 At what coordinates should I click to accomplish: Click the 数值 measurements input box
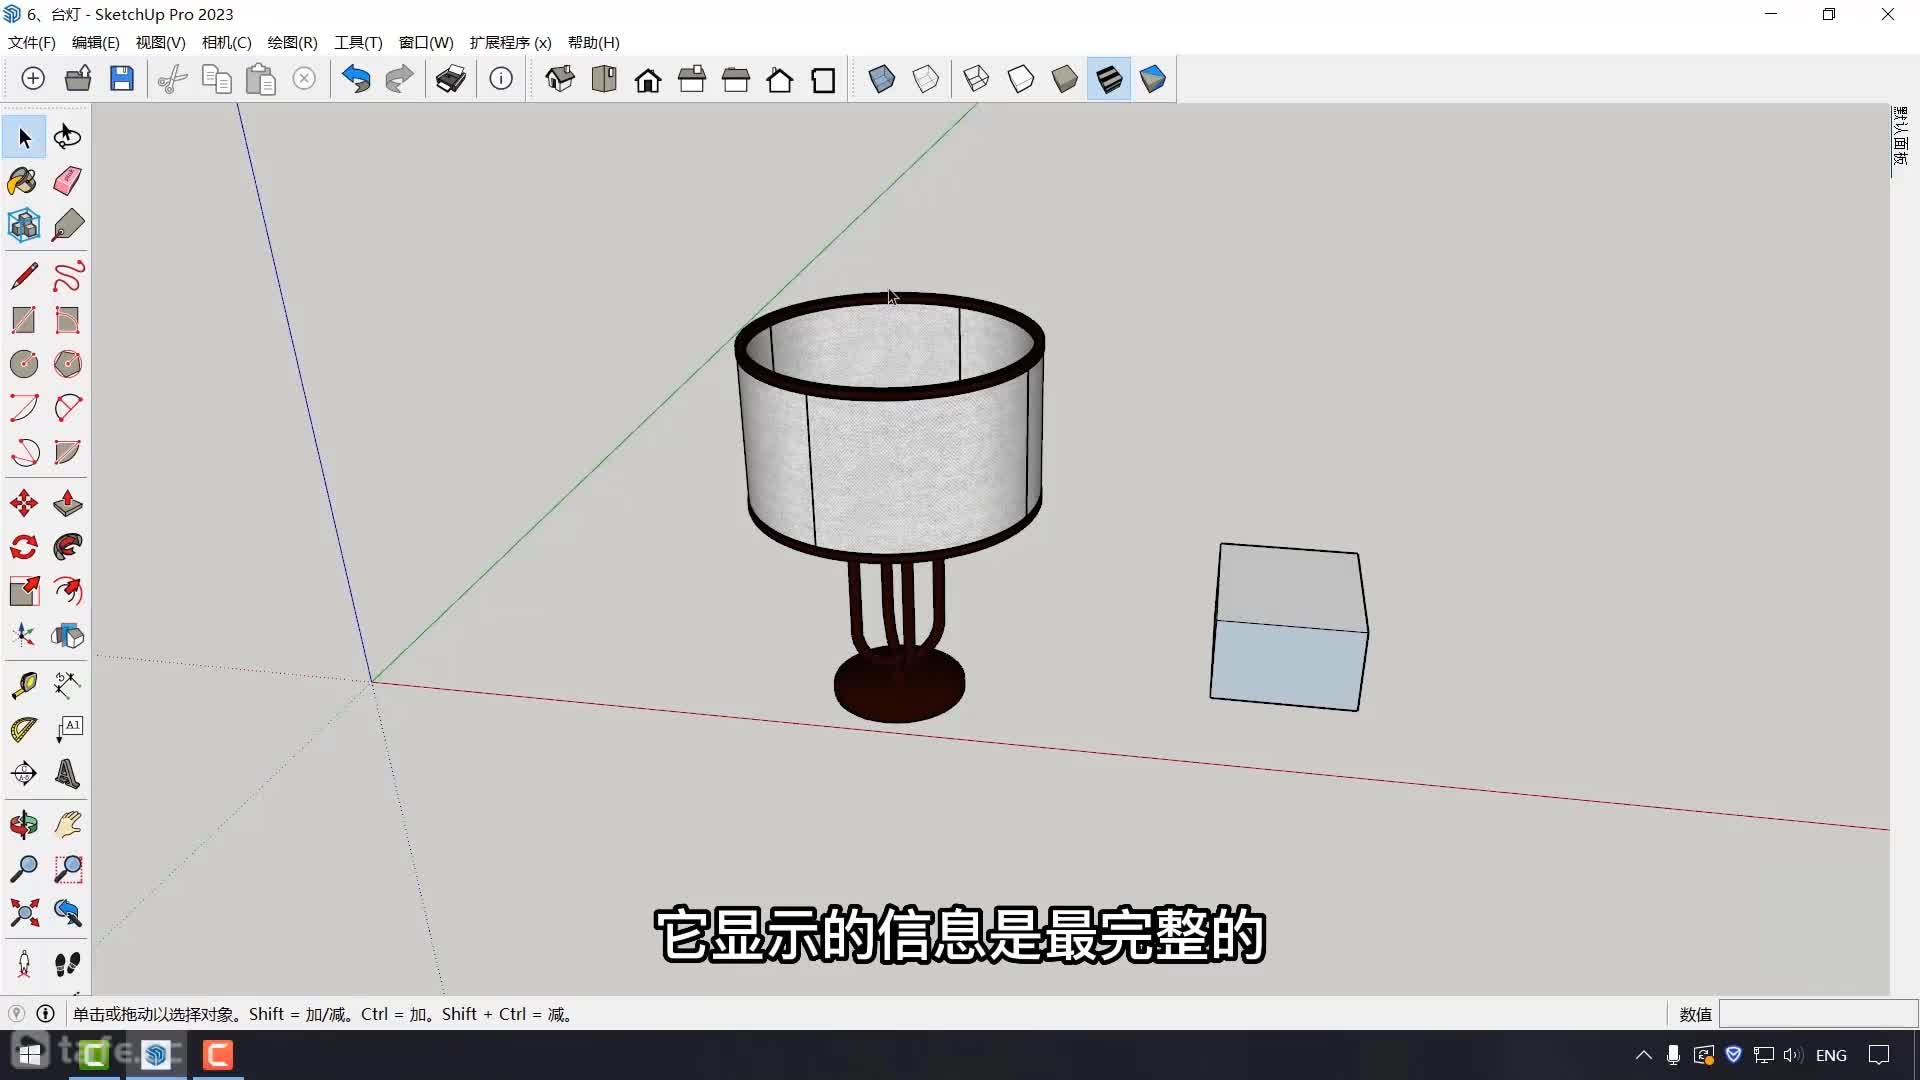pos(1818,1014)
